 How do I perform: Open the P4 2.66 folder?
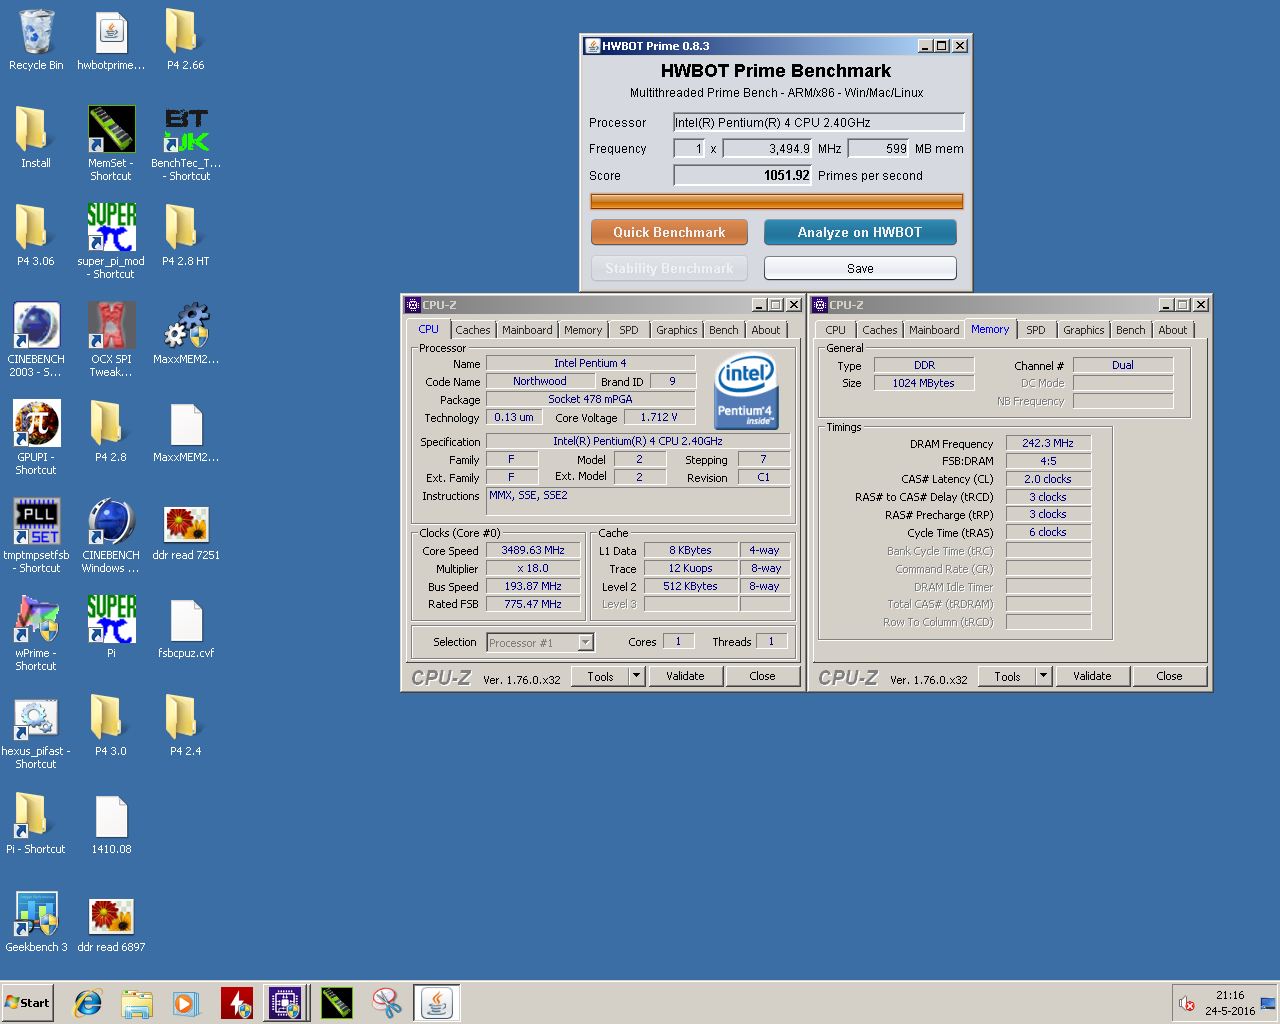pos(185,40)
